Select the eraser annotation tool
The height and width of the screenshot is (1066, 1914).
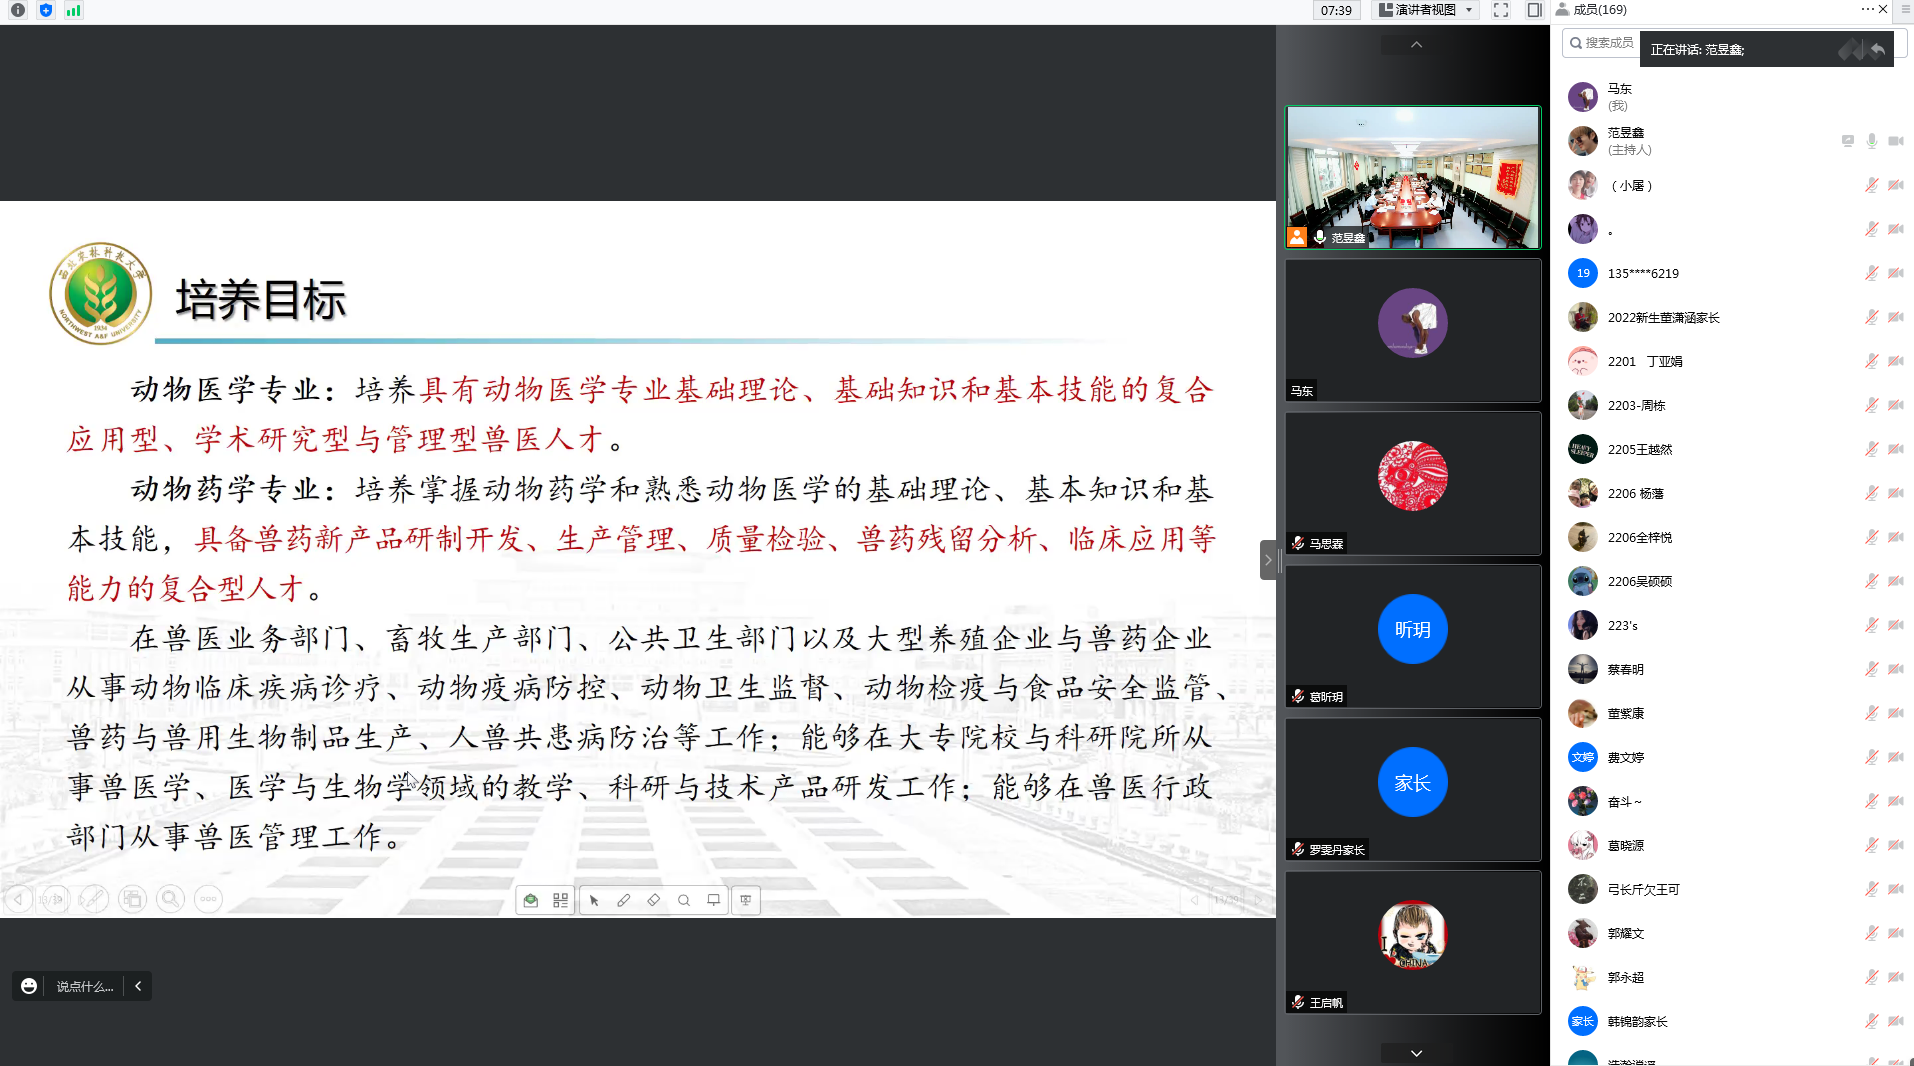pos(654,900)
